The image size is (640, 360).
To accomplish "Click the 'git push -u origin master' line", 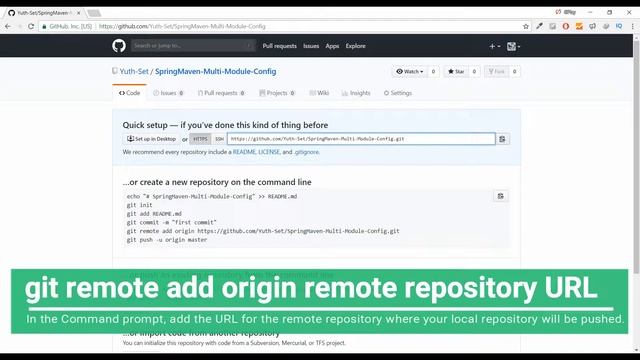I will (x=167, y=240).
